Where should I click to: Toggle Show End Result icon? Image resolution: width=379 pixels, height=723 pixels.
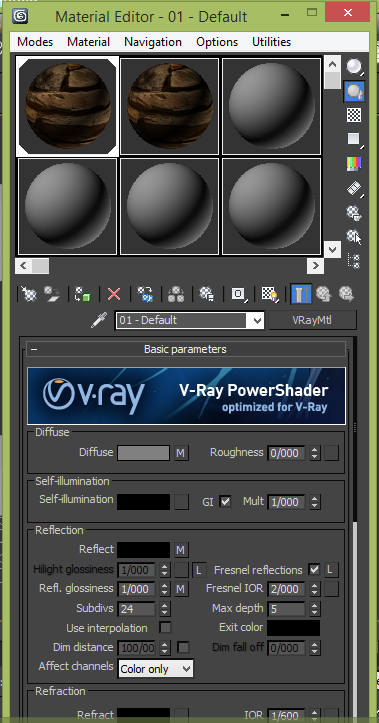(x=301, y=294)
